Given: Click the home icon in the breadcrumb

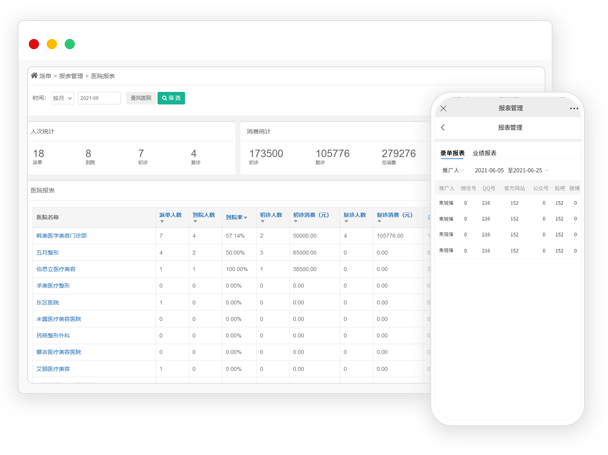Looking at the screenshot, I should pyautogui.click(x=34, y=75).
